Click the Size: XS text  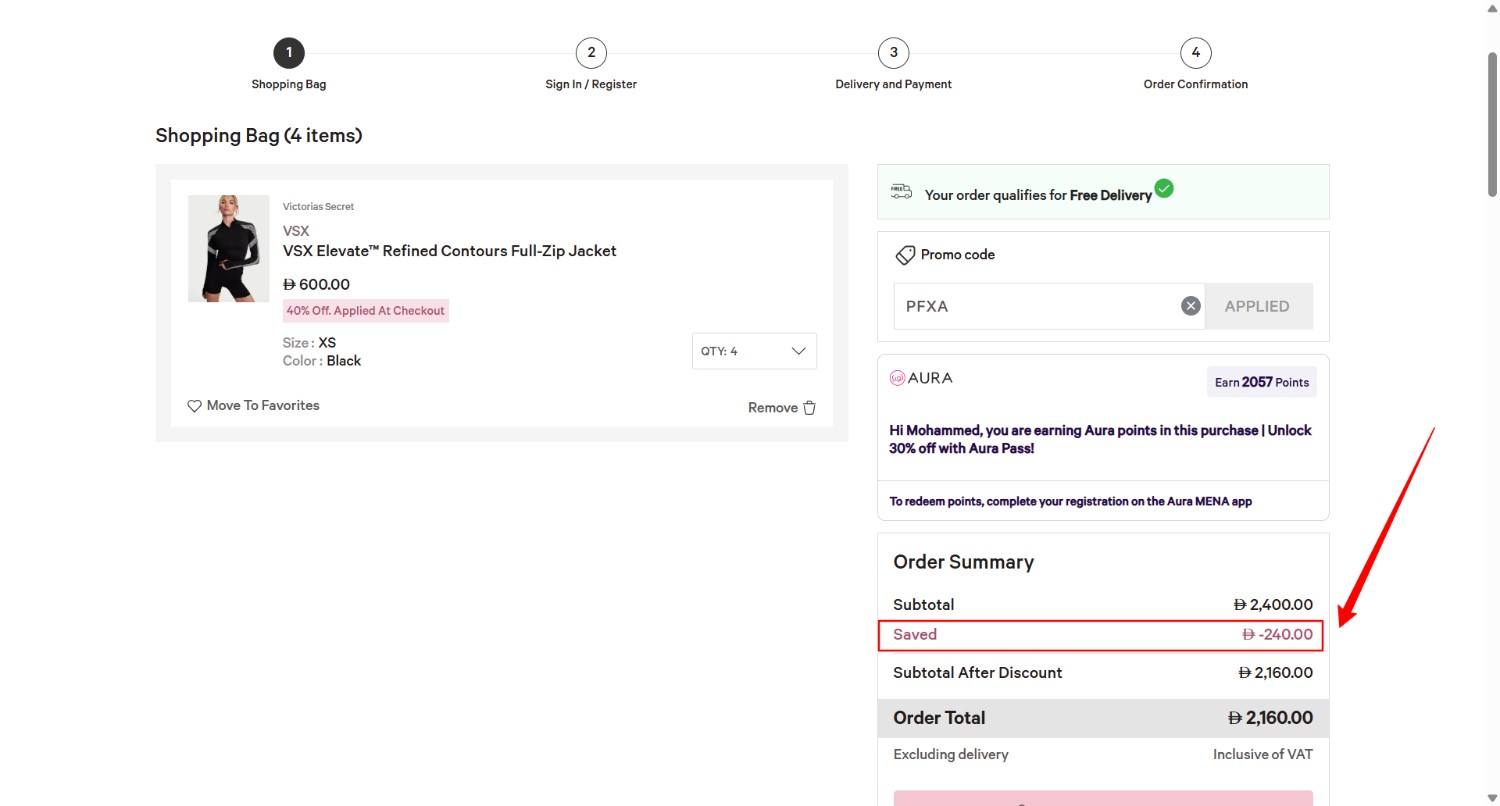tap(309, 343)
